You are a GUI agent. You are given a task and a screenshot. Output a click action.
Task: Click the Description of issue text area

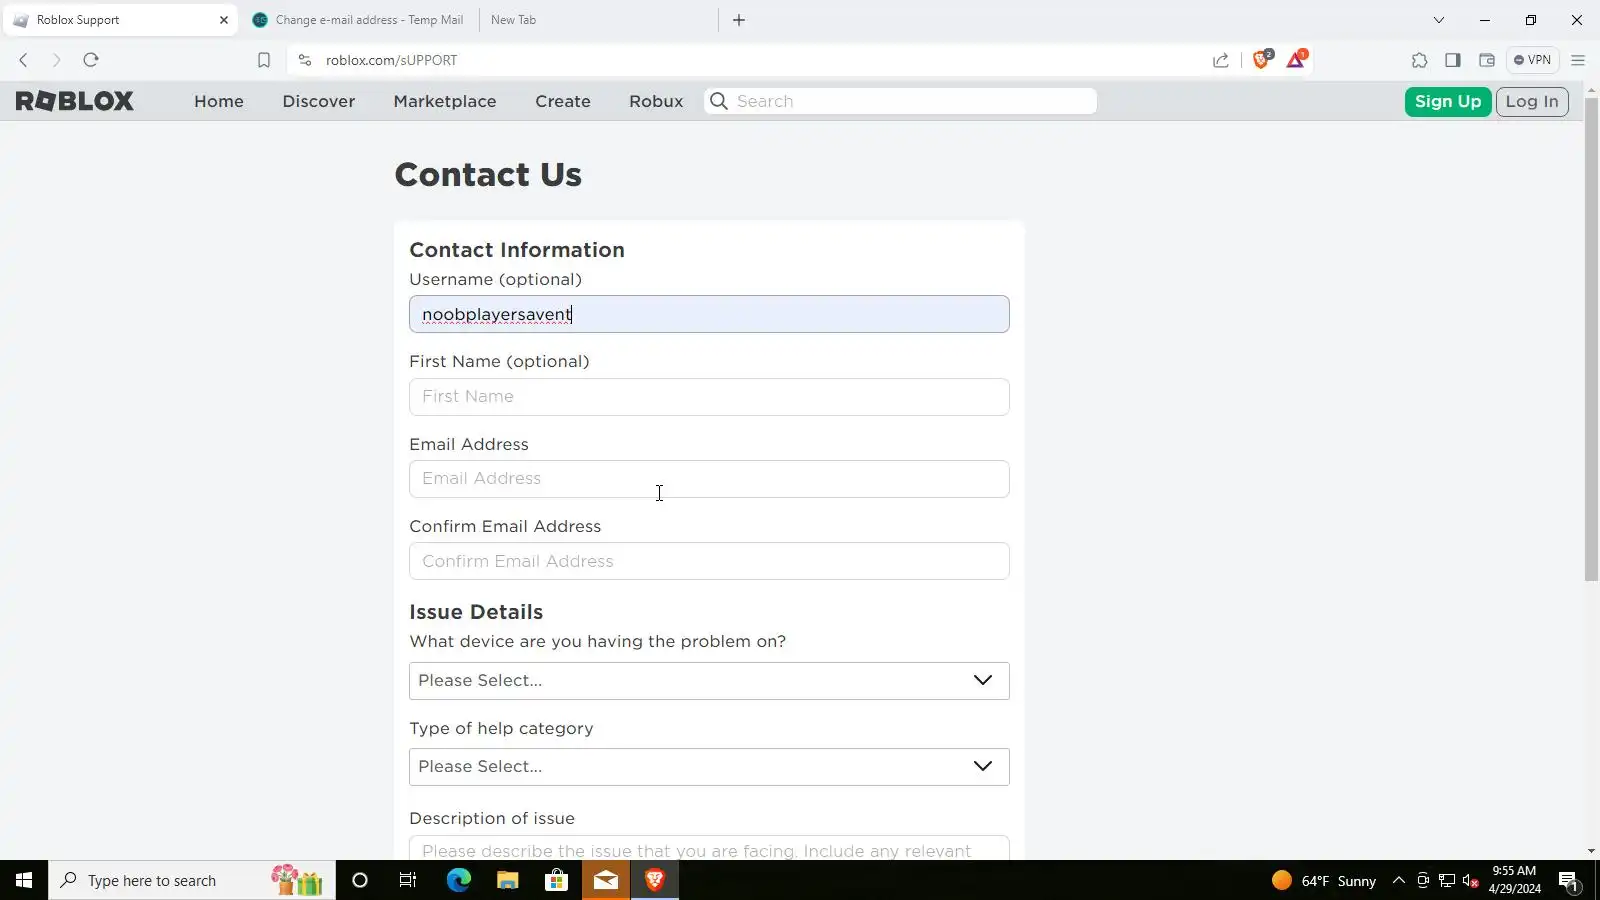pos(709,848)
